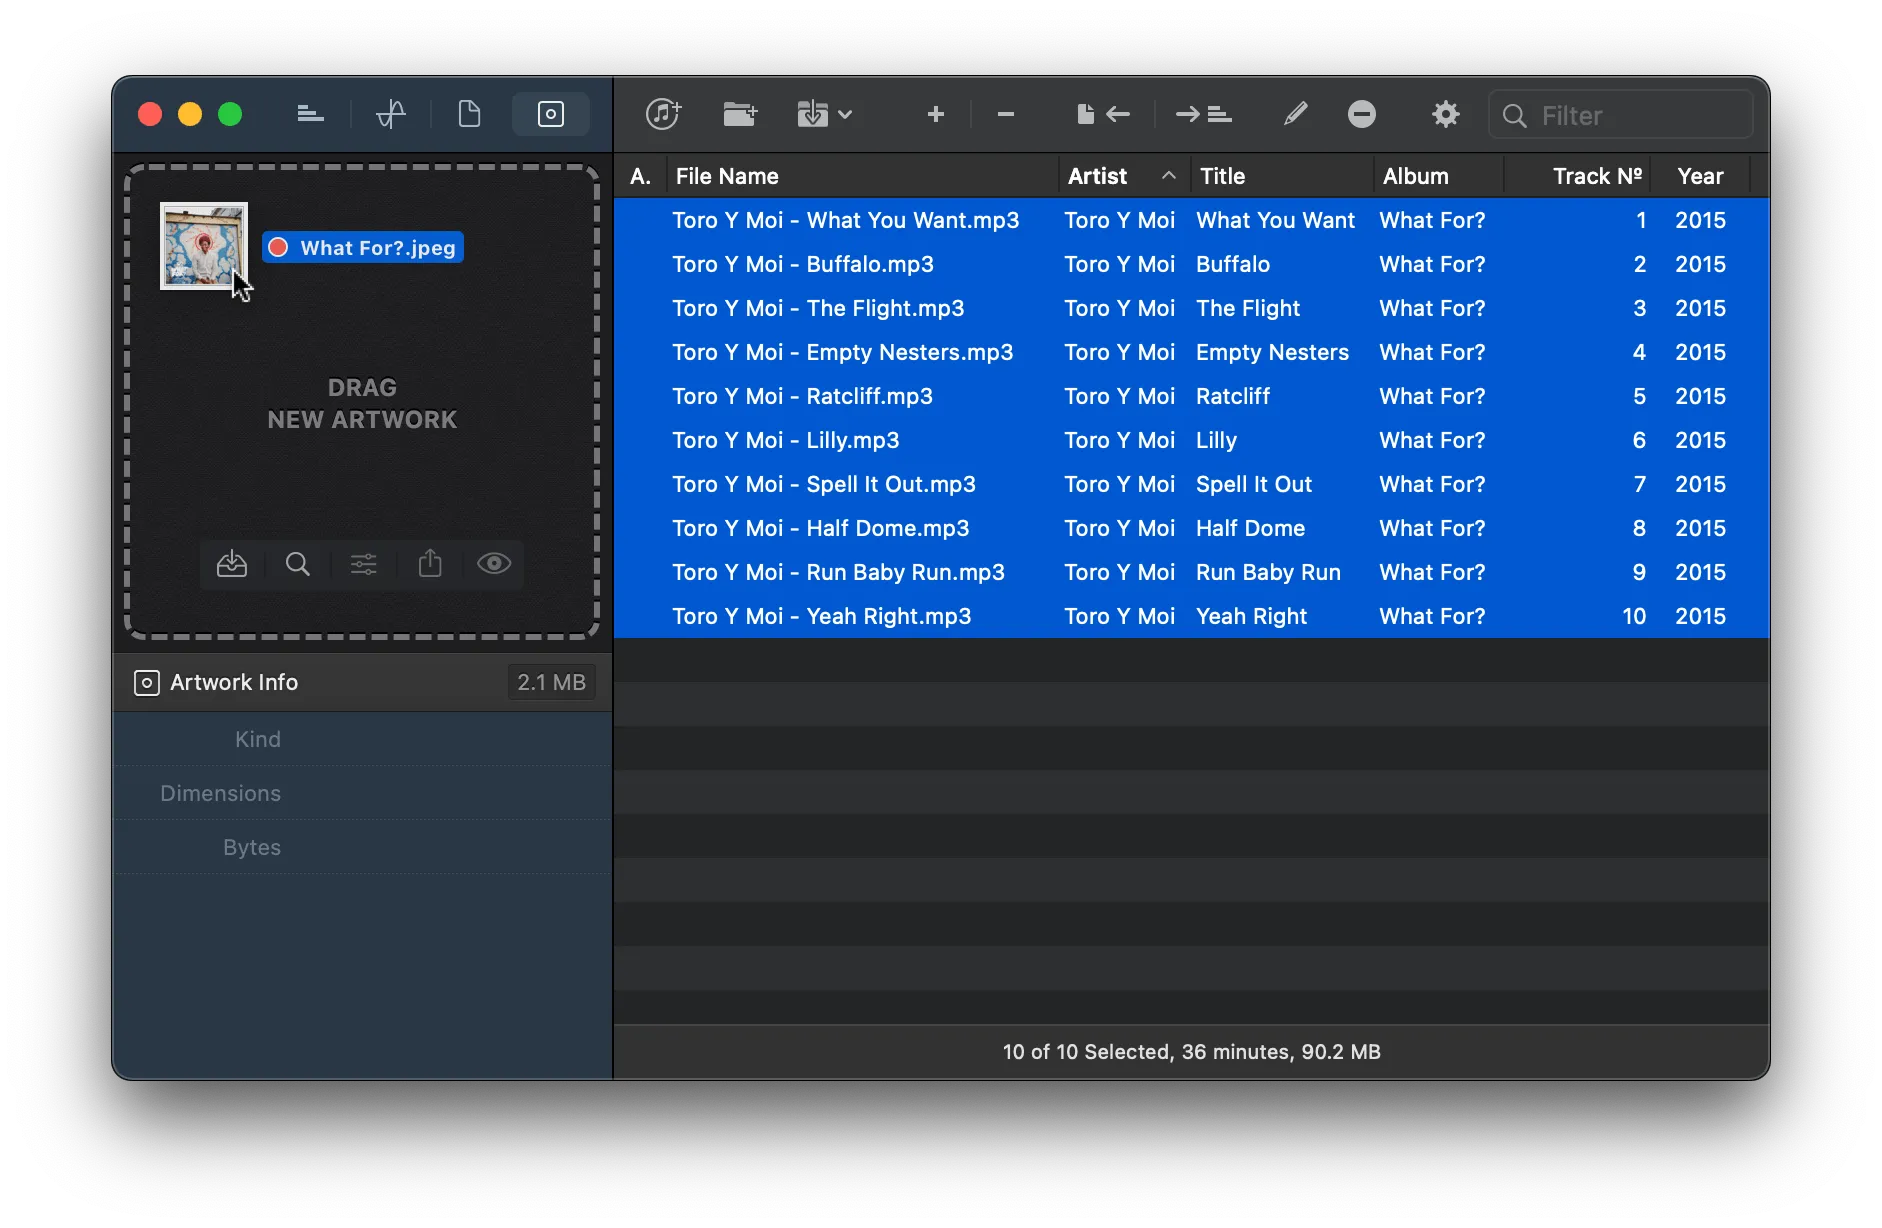Switch to the file info sidebar tab

[x=469, y=114]
